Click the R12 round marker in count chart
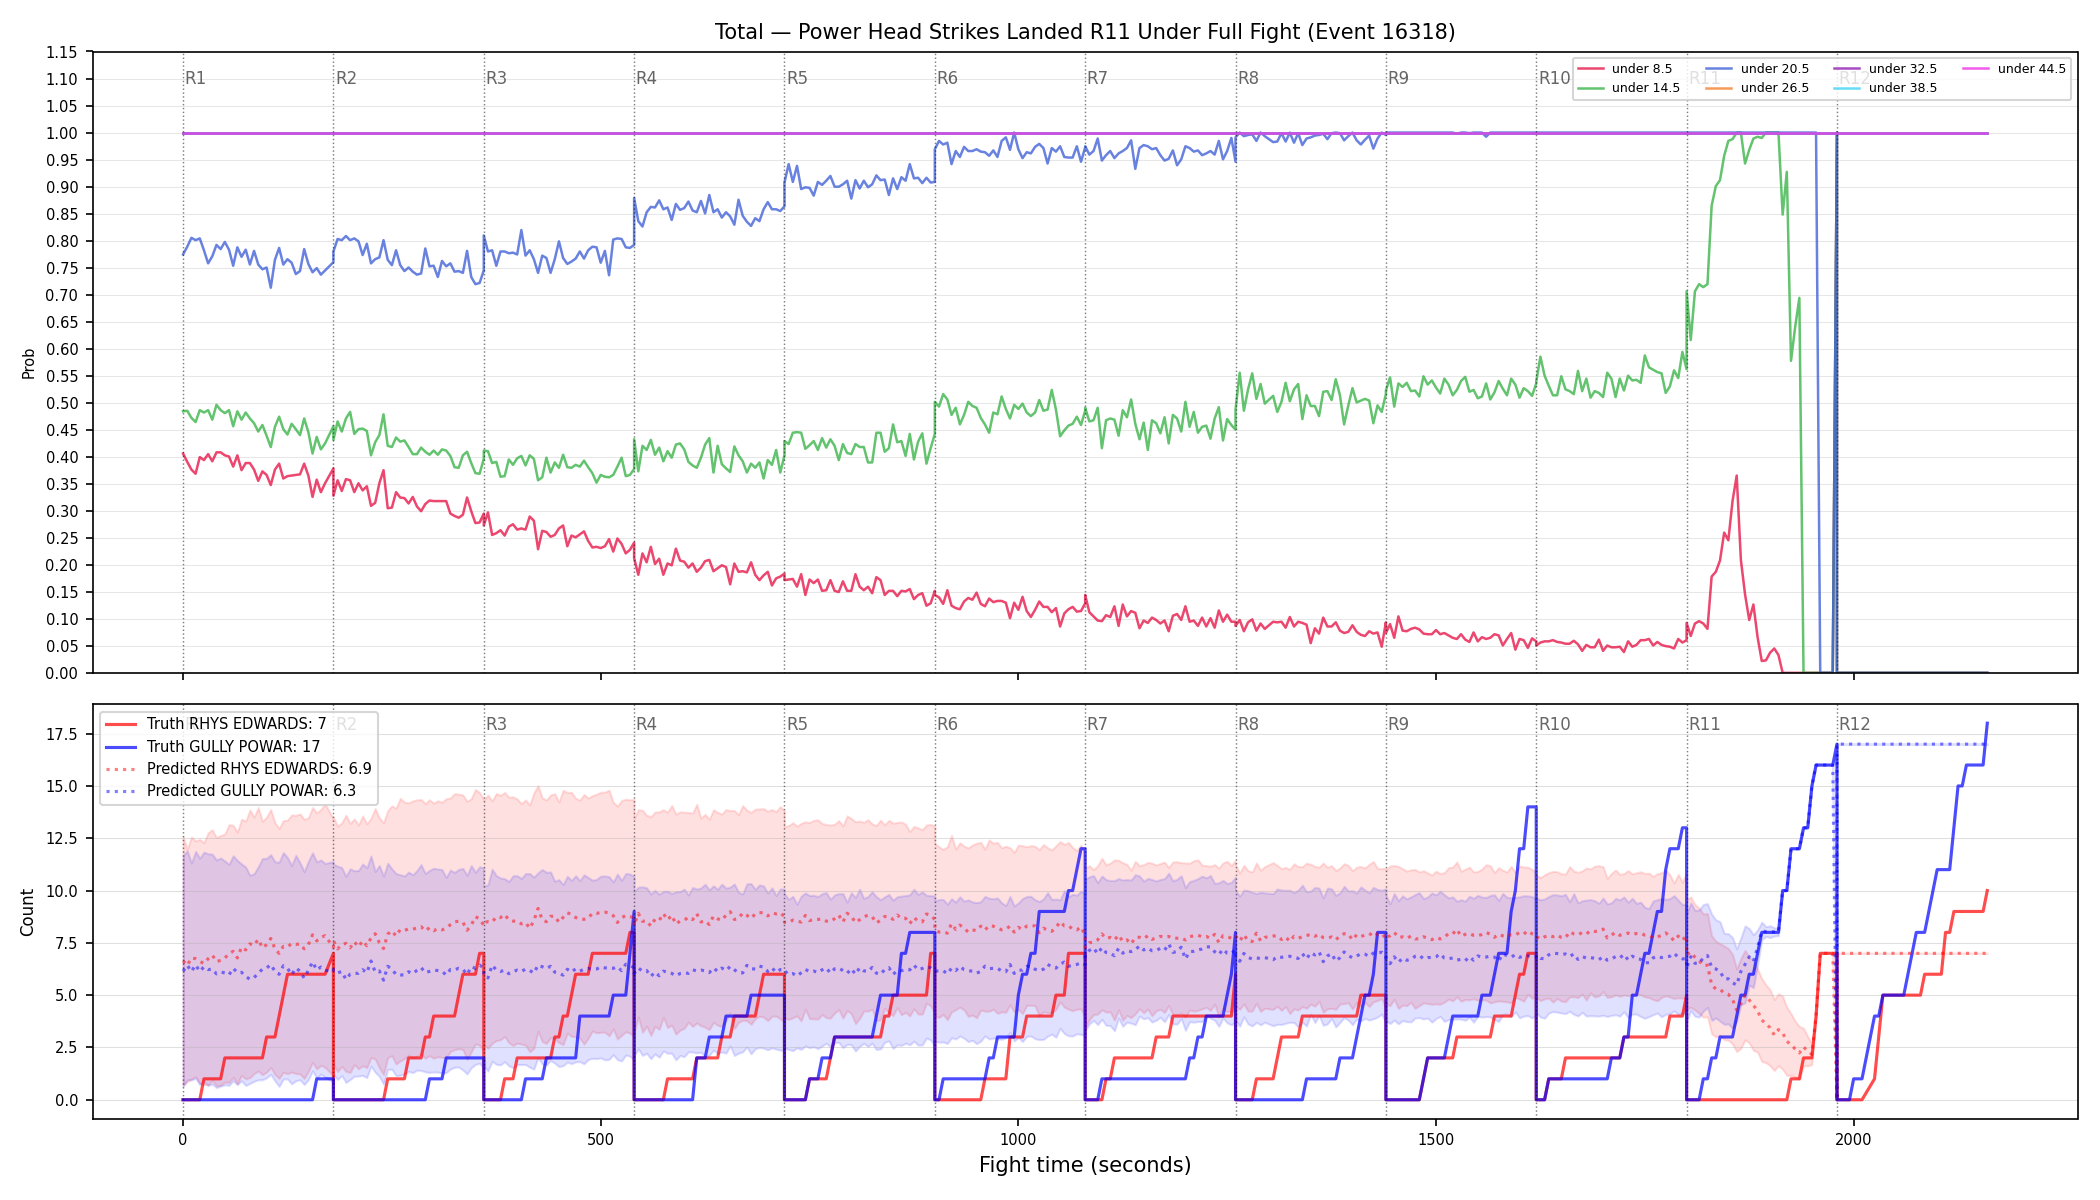This screenshot has height=1200, width=2100. pos(1855,724)
